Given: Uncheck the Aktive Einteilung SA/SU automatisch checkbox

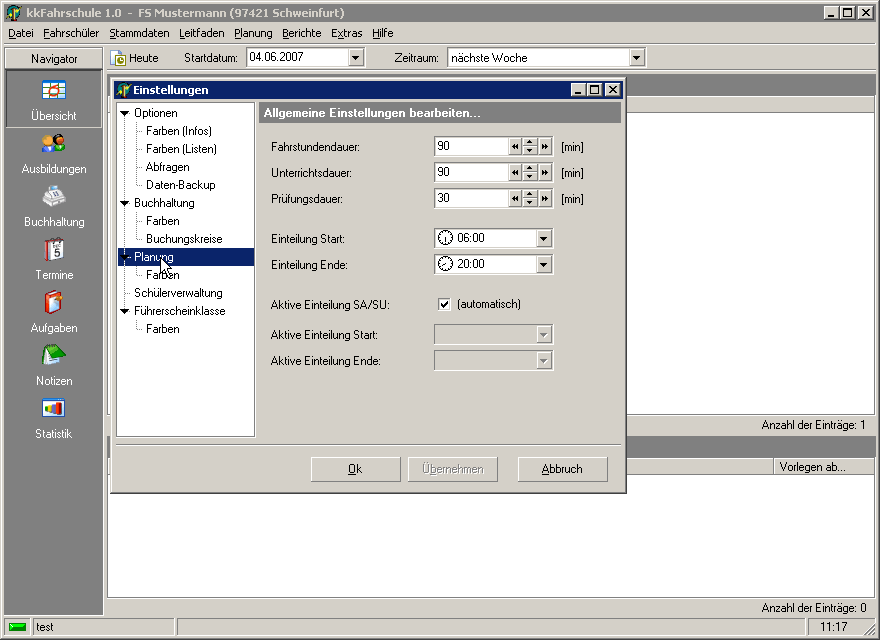Looking at the screenshot, I should [444, 304].
